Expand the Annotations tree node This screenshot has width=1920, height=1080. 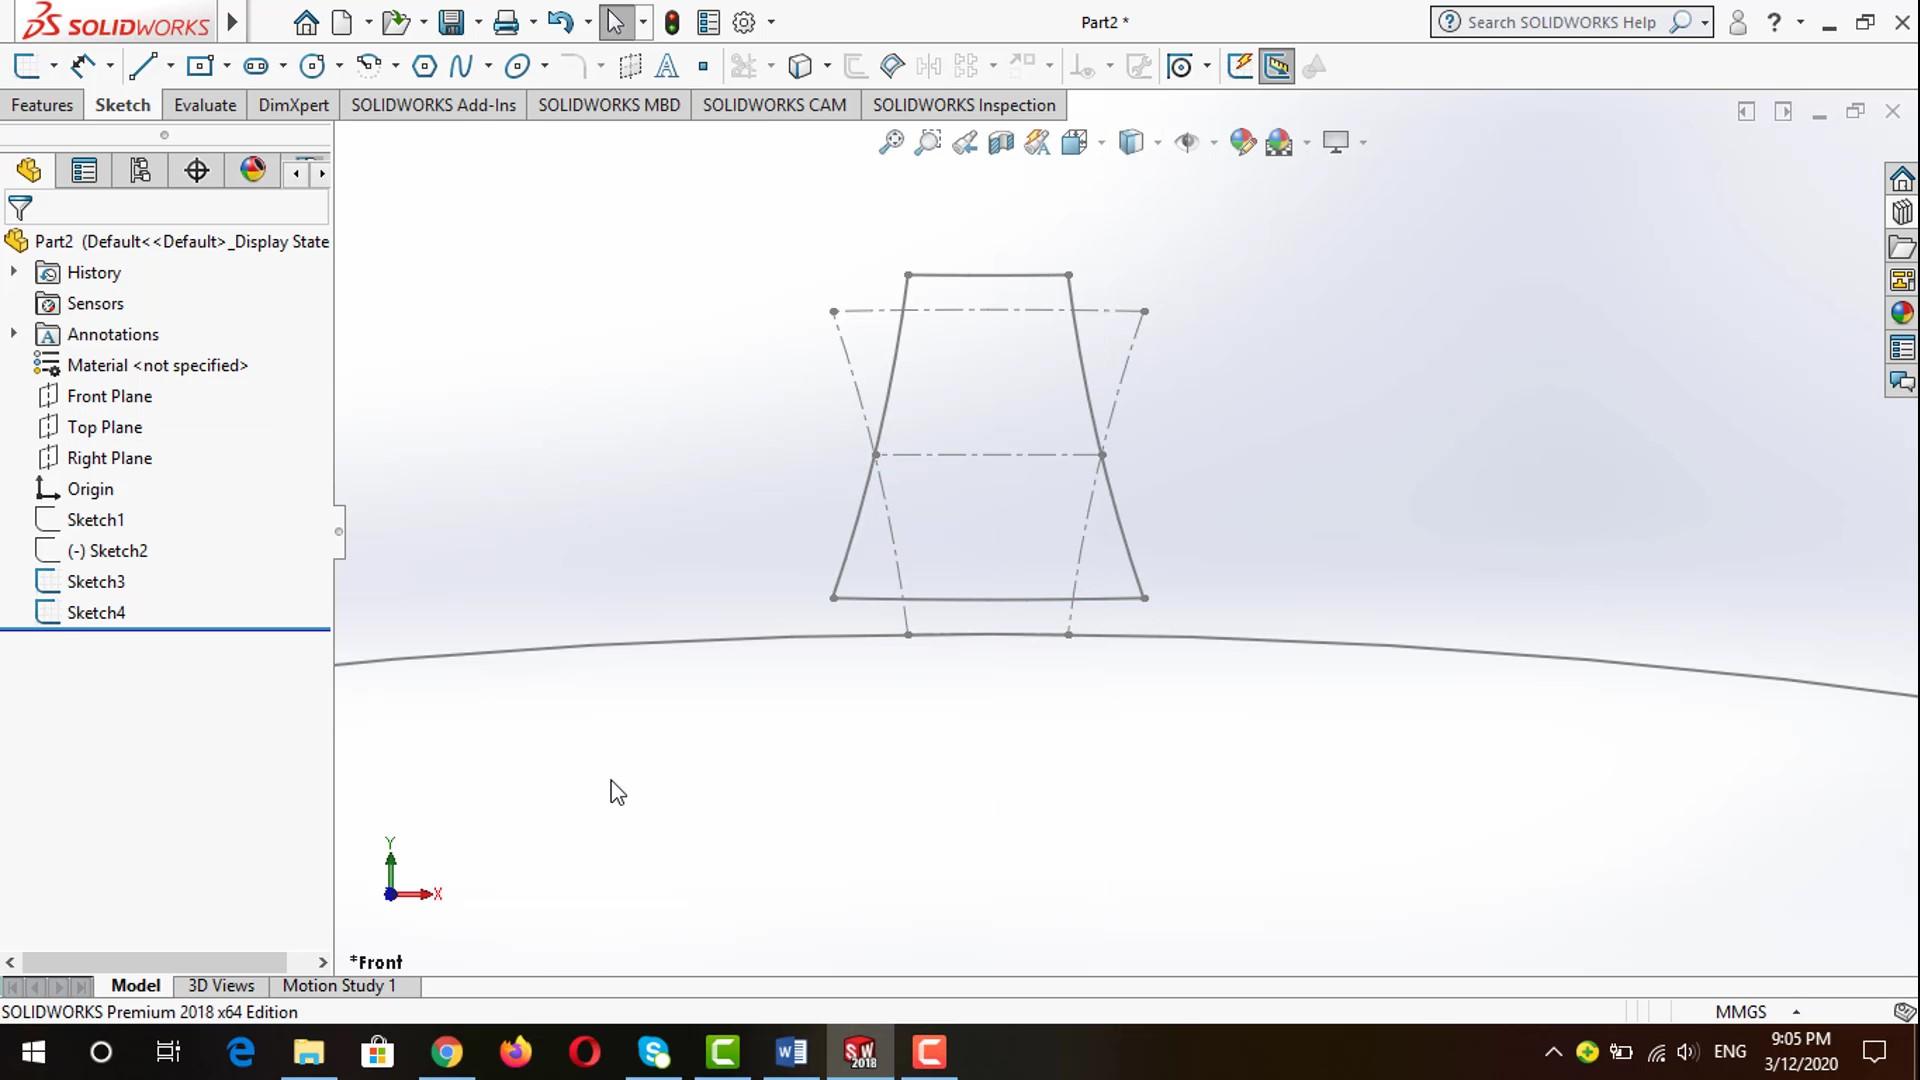14,334
